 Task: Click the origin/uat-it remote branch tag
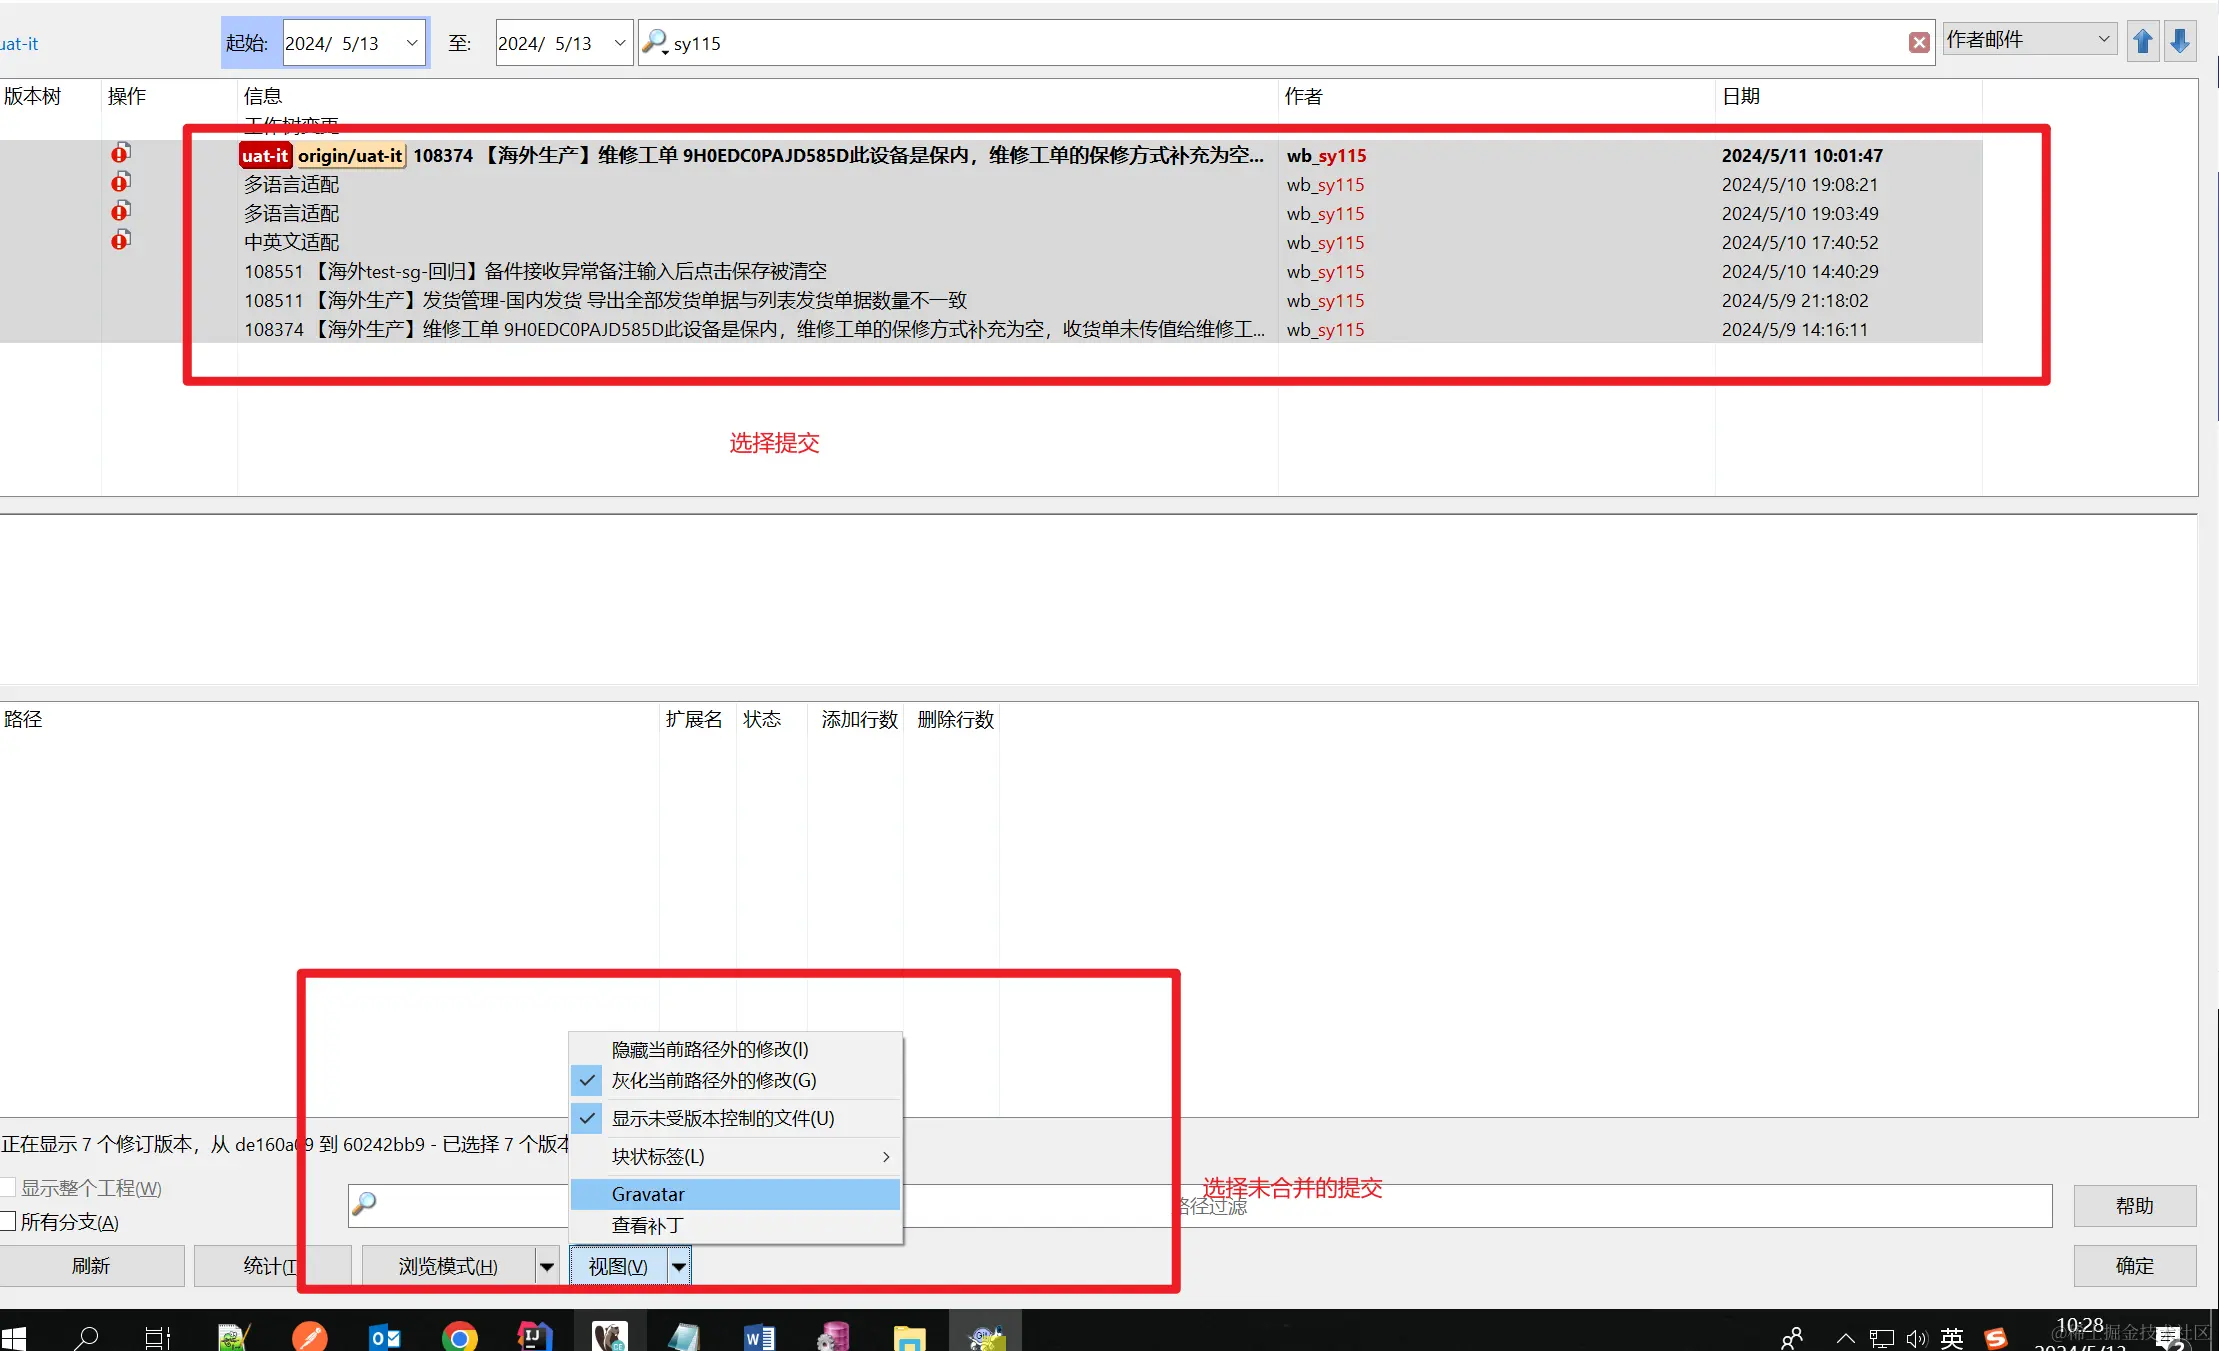coord(350,155)
